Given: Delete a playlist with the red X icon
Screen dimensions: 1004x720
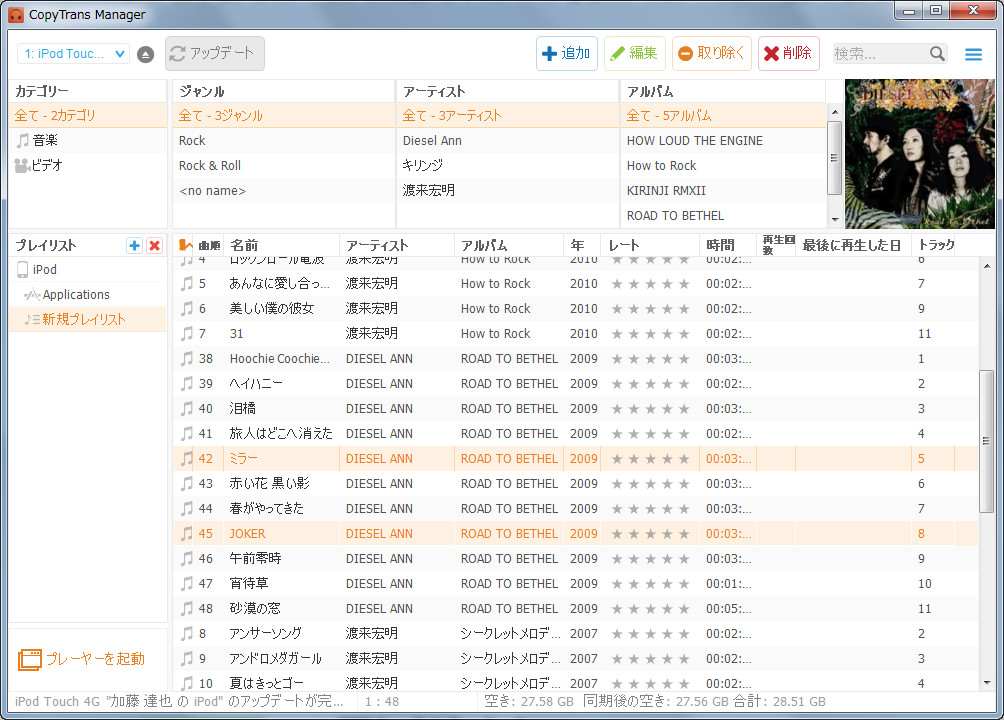Looking at the screenshot, I should 155,244.
